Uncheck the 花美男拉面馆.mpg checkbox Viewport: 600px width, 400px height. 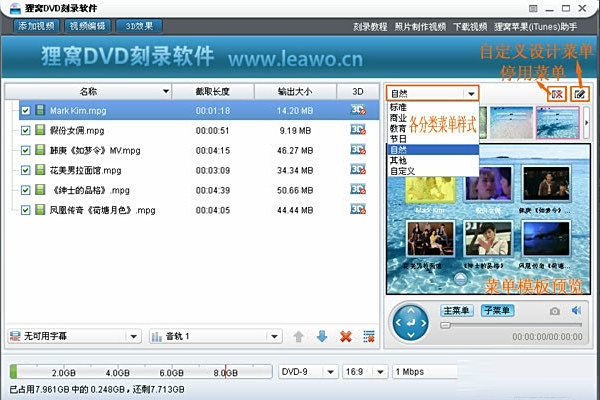pos(26,170)
